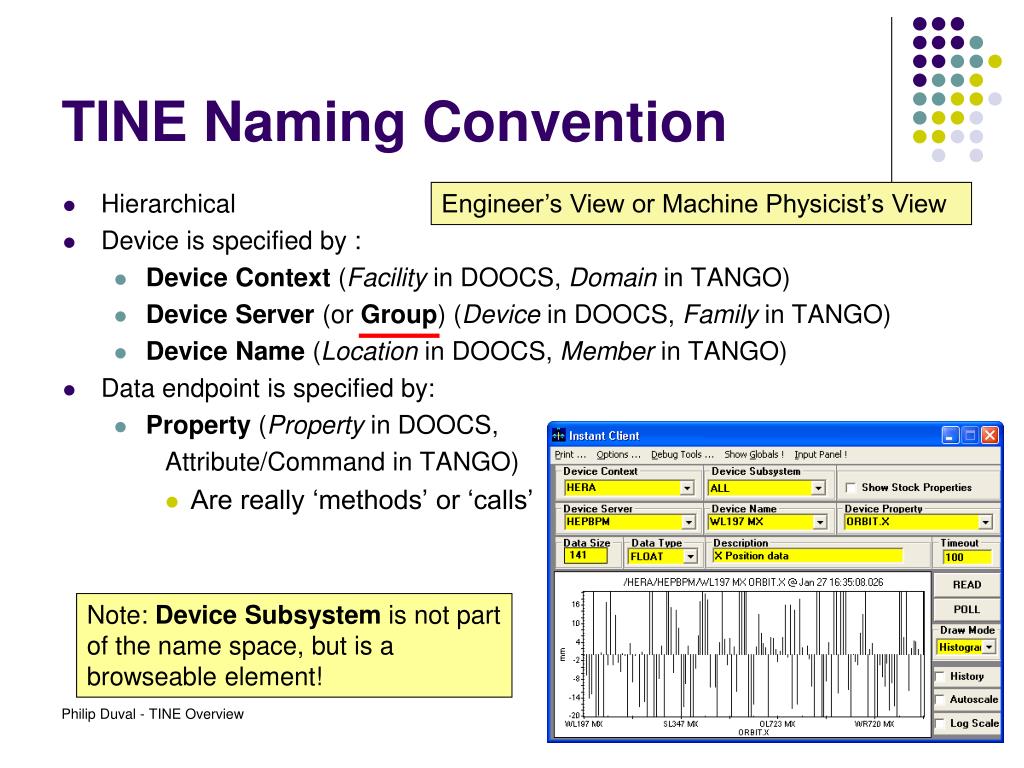Image resolution: width=1024 pixels, height=768 pixels.
Task: Toggle the Autoscale checkbox
Action: (x=940, y=700)
